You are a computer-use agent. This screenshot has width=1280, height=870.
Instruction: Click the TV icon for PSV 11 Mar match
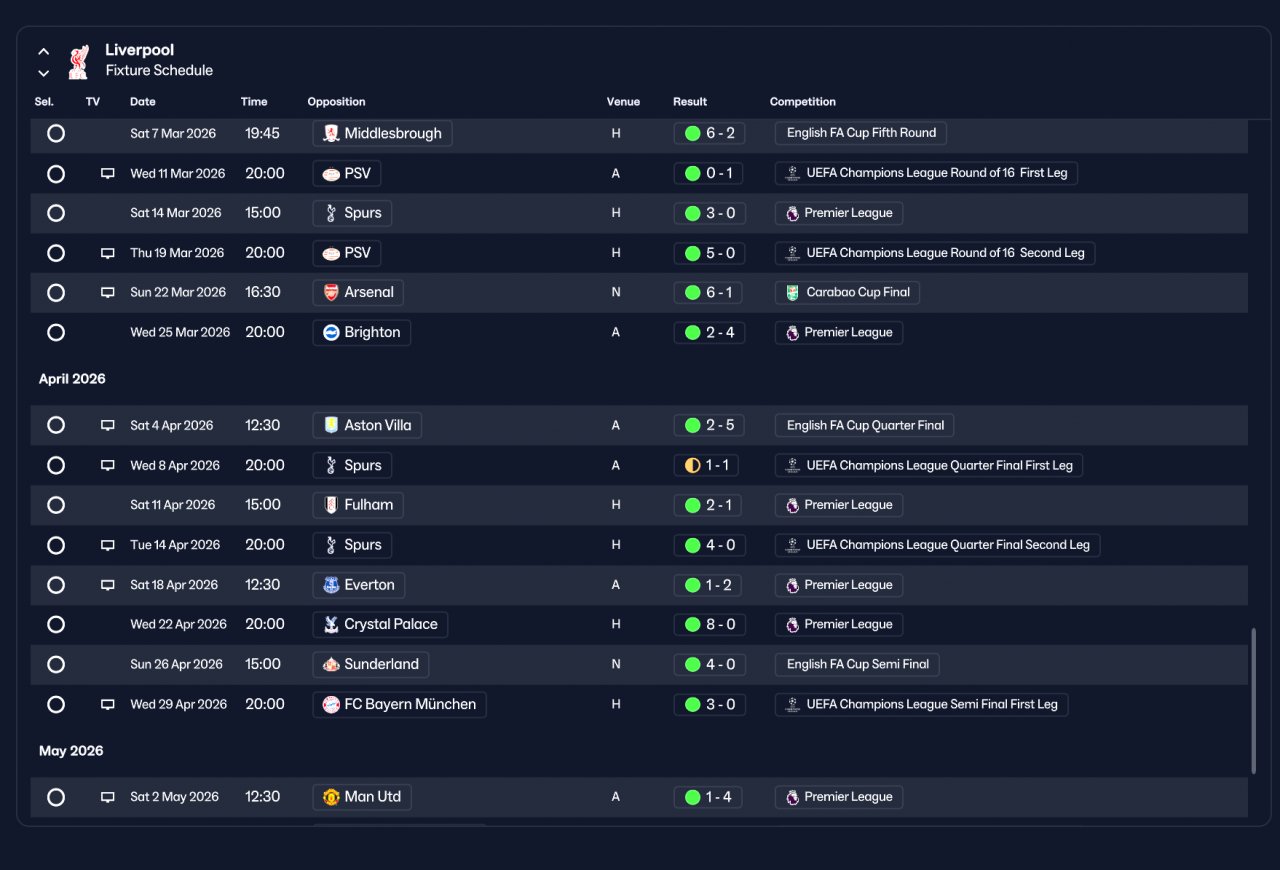pos(108,174)
